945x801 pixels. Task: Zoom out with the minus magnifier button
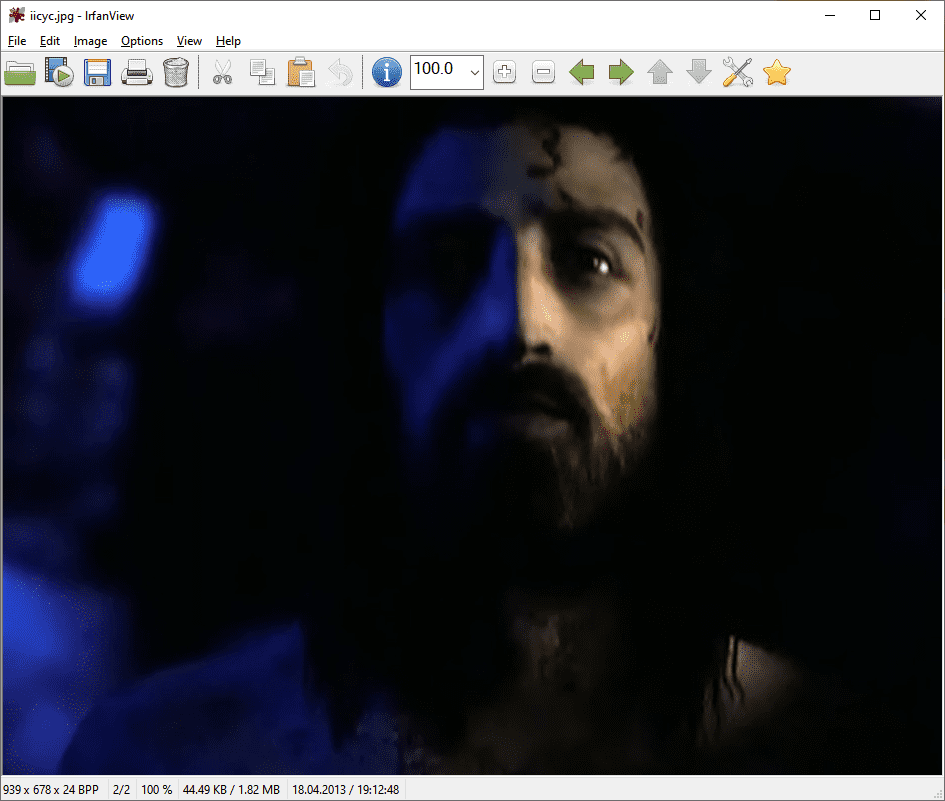pos(544,72)
